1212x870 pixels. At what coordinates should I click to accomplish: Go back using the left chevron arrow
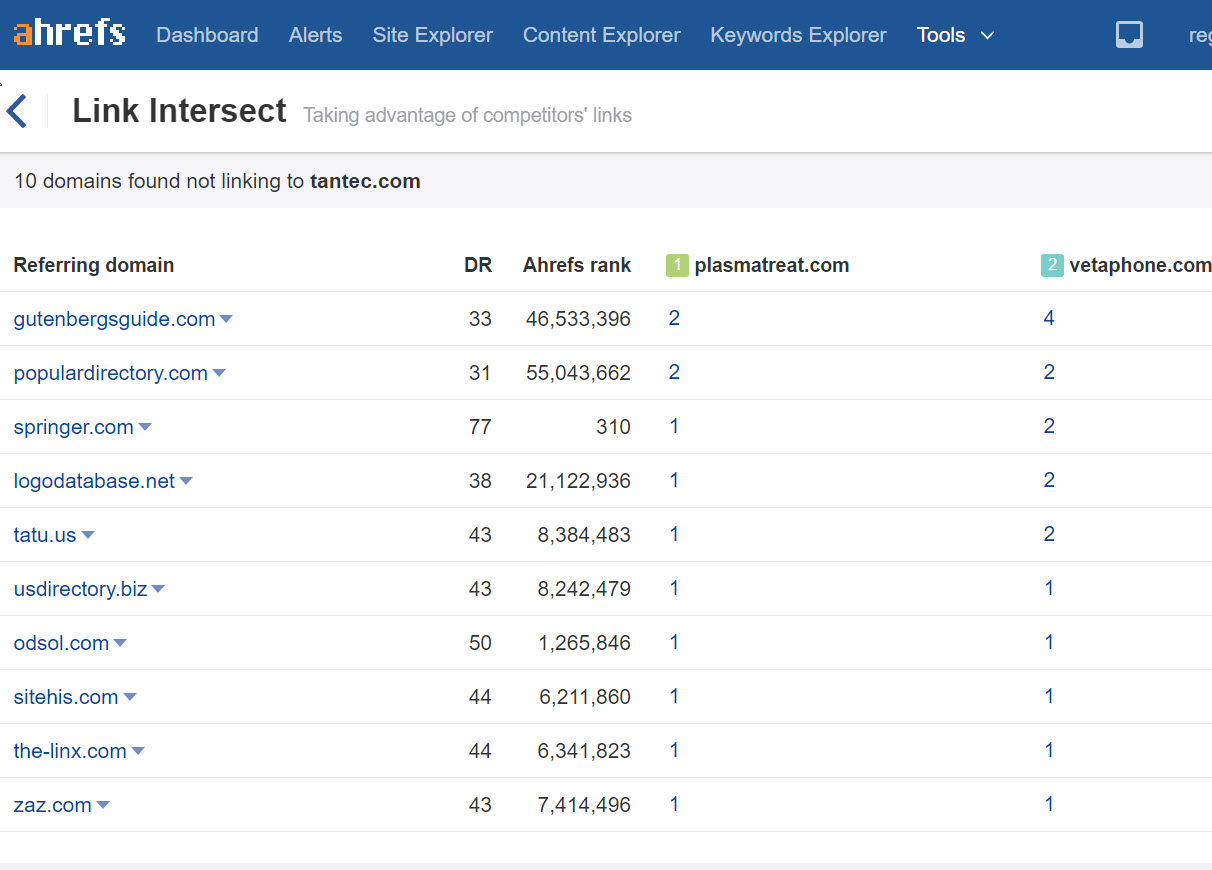(16, 111)
